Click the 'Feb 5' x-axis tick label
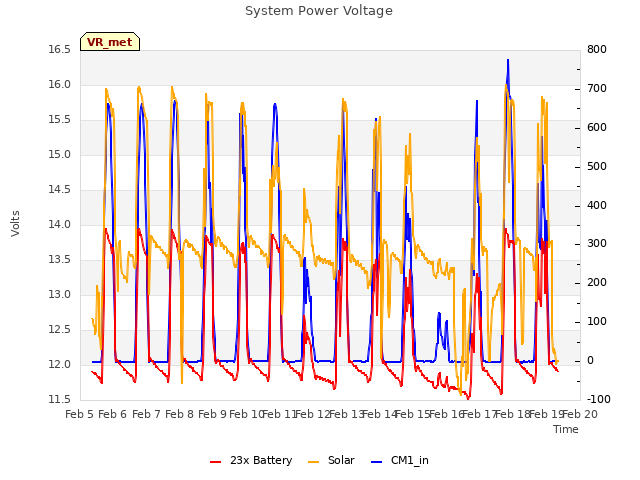 [80, 414]
